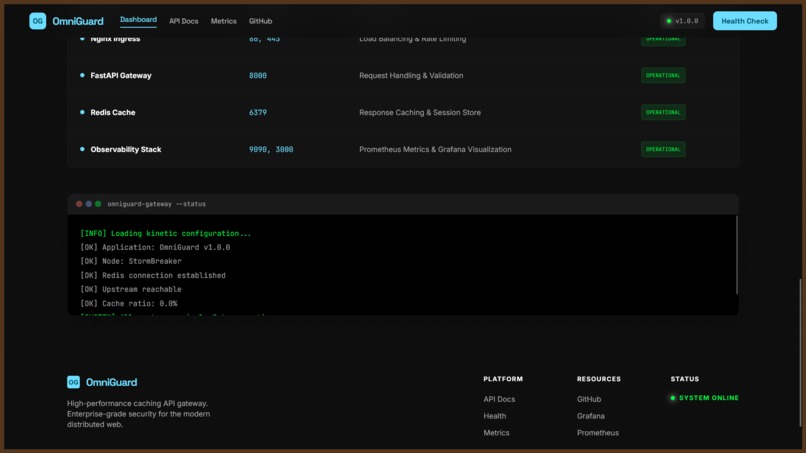
Task: Open the footer Grafana link
Action: [591, 416]
